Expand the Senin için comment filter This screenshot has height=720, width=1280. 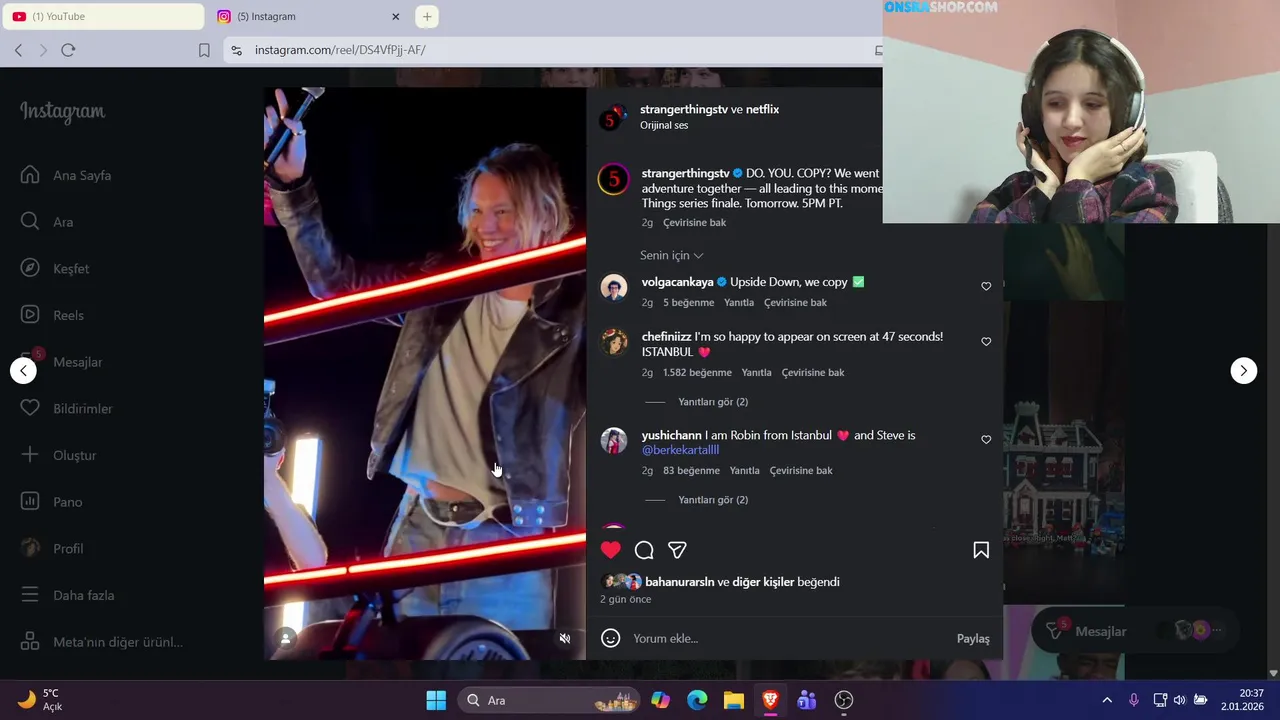click(x=672, y=255)
